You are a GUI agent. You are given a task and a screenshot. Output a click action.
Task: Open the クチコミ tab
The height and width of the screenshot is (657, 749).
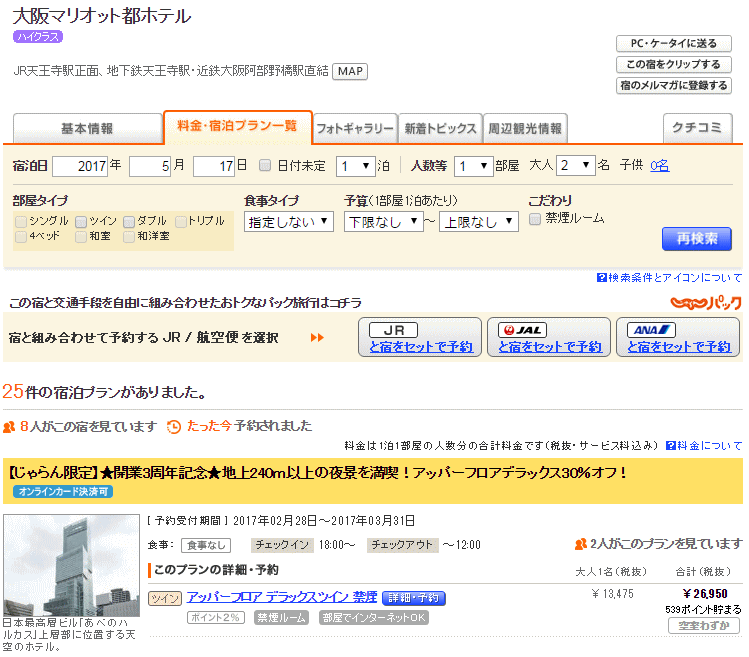coord(697,128)
